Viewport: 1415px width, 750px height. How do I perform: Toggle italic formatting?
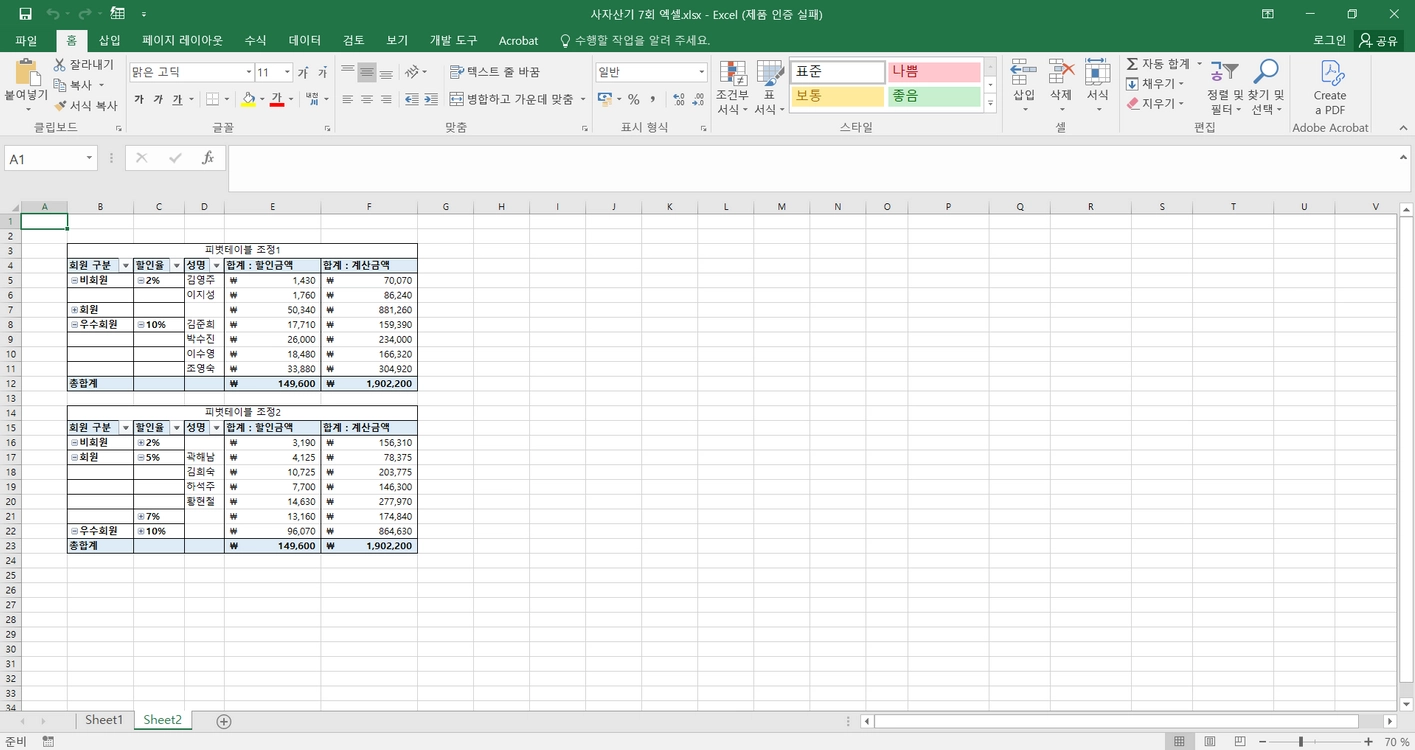[158, 99]
